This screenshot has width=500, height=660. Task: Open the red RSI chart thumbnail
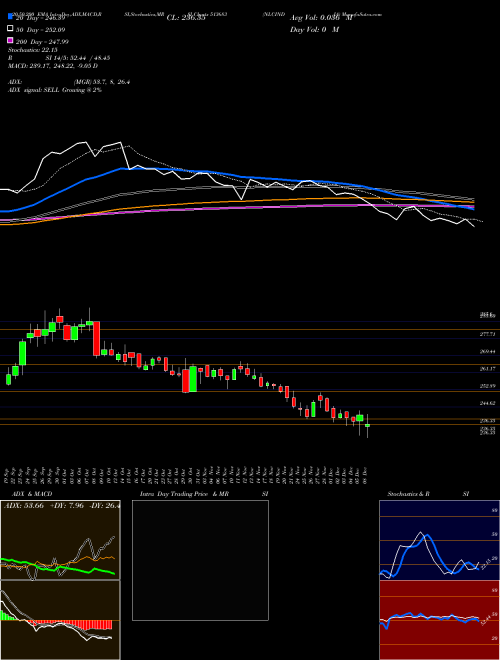(439, 620)
